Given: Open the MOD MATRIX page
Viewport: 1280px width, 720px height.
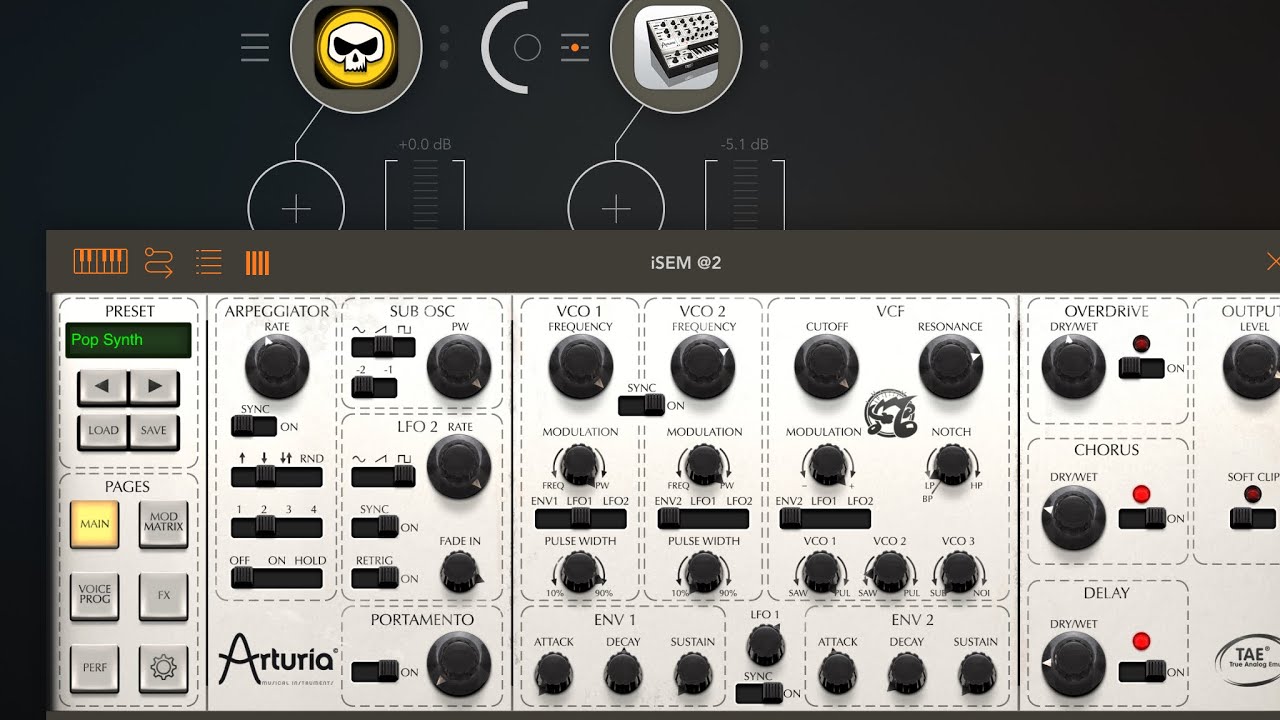Looking at the screenshot, I should point(163,524).
